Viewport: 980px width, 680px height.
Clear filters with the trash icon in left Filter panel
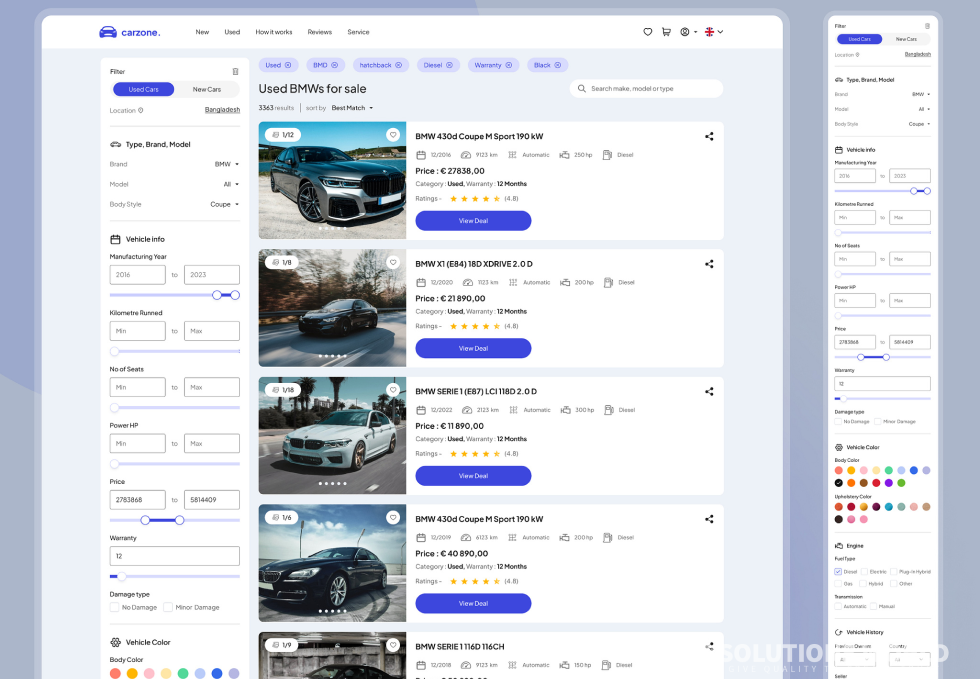click(x=236, y=71)
